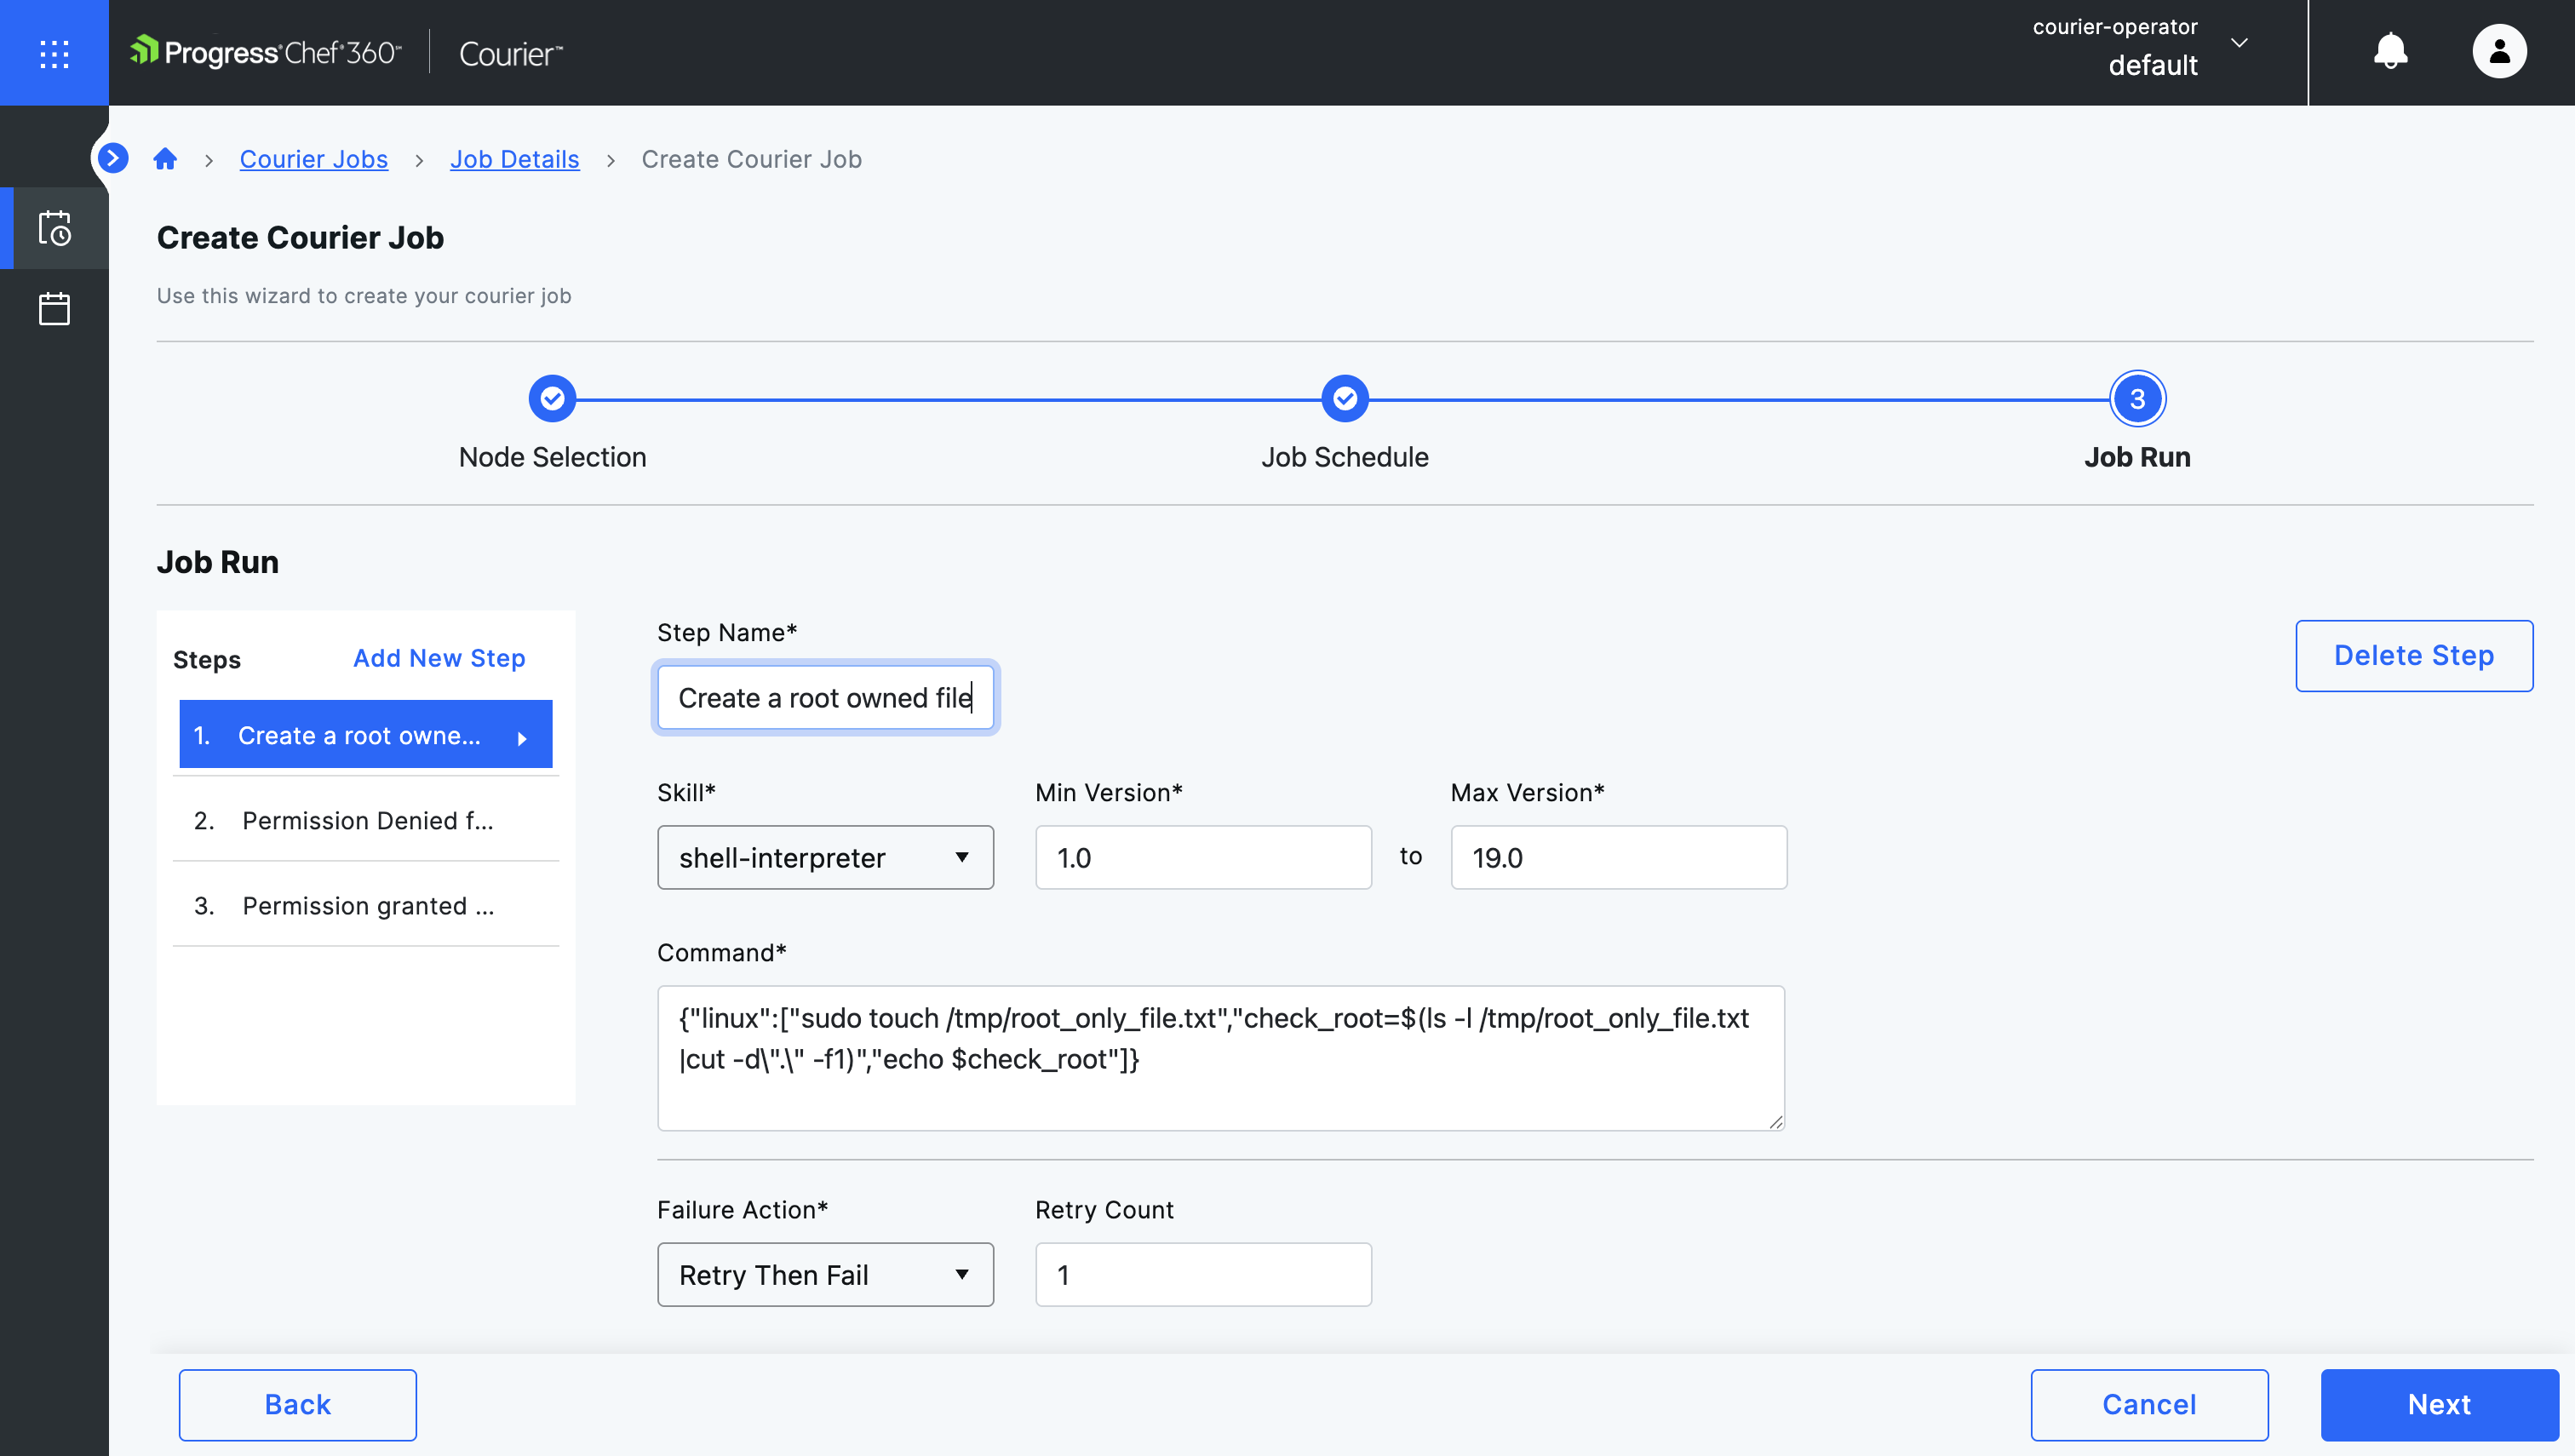The width and height of the screenshot is (2575, 1456).
Task: Open the notifications bell
Action: pos(2390,51)
